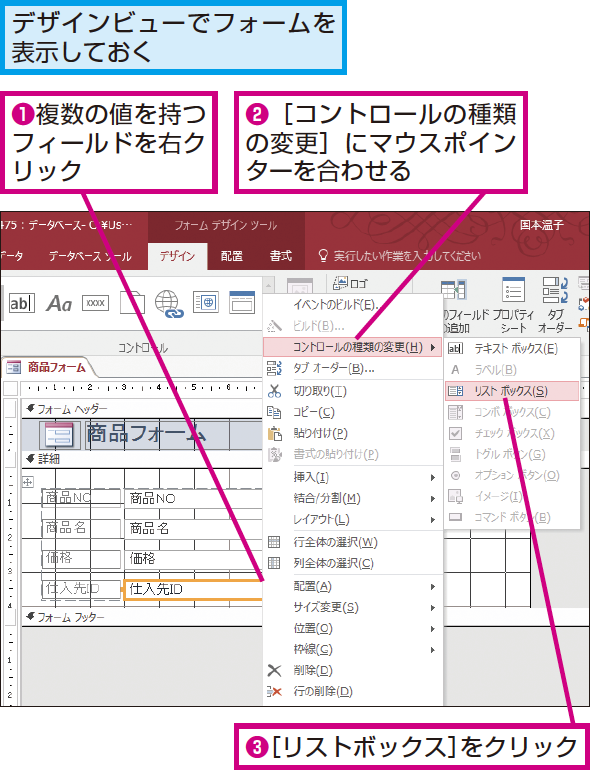Choose 行の削除(D) from context menu

point(353,691)
